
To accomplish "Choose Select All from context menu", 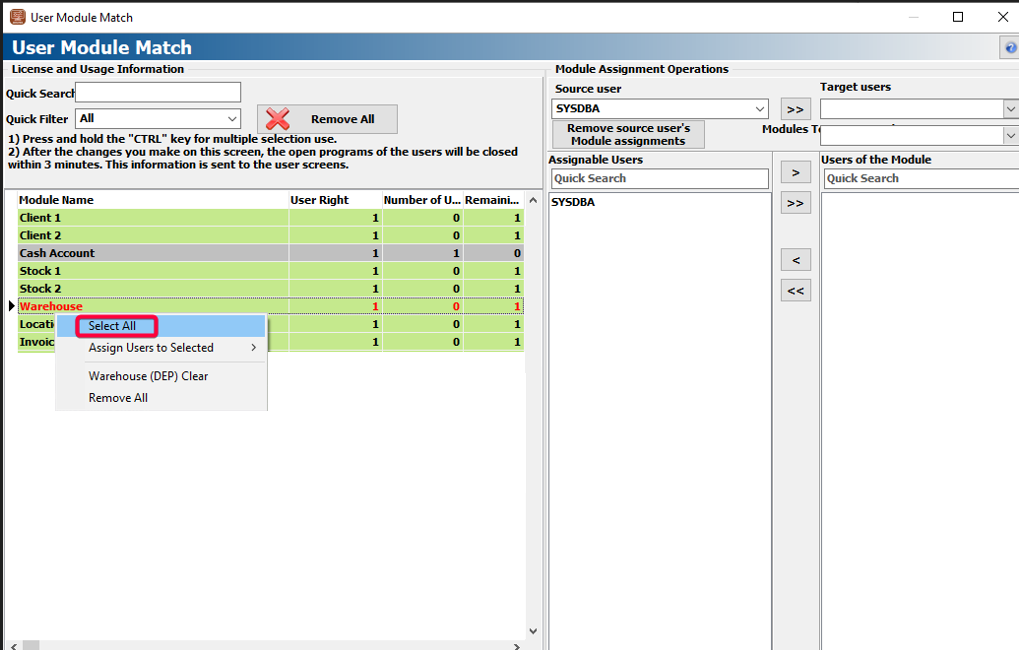I will [x=112, y=326].
